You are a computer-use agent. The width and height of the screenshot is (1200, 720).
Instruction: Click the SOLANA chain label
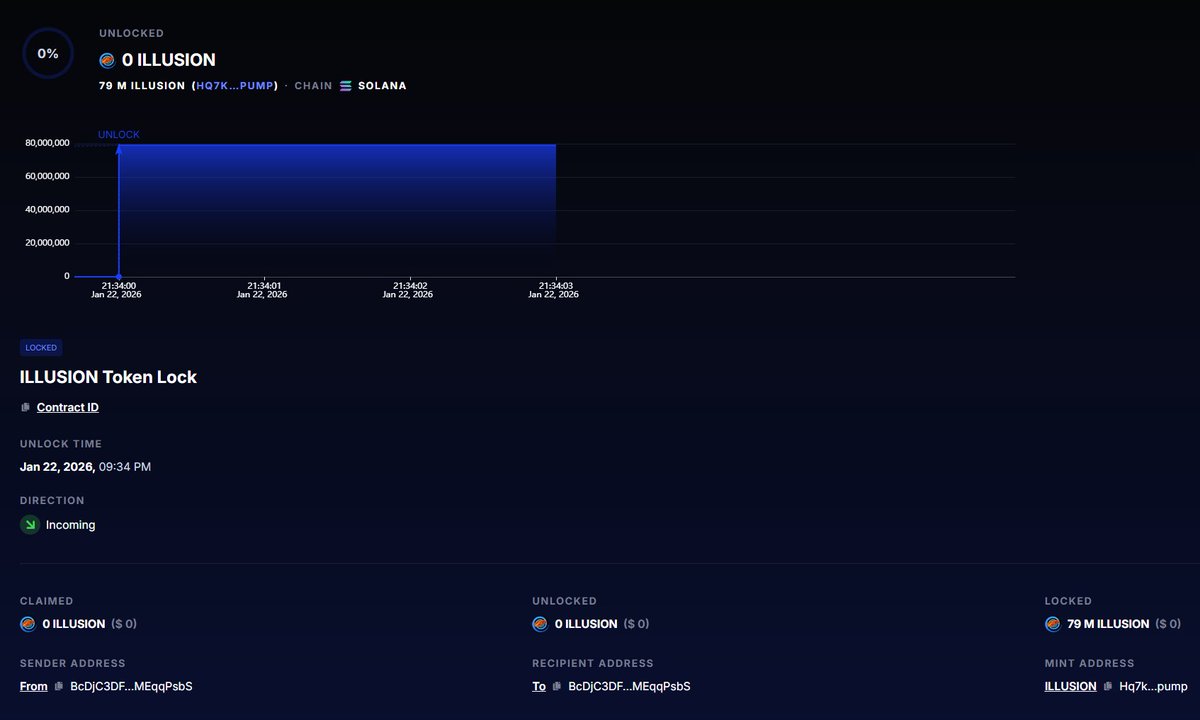coord(382,86)
